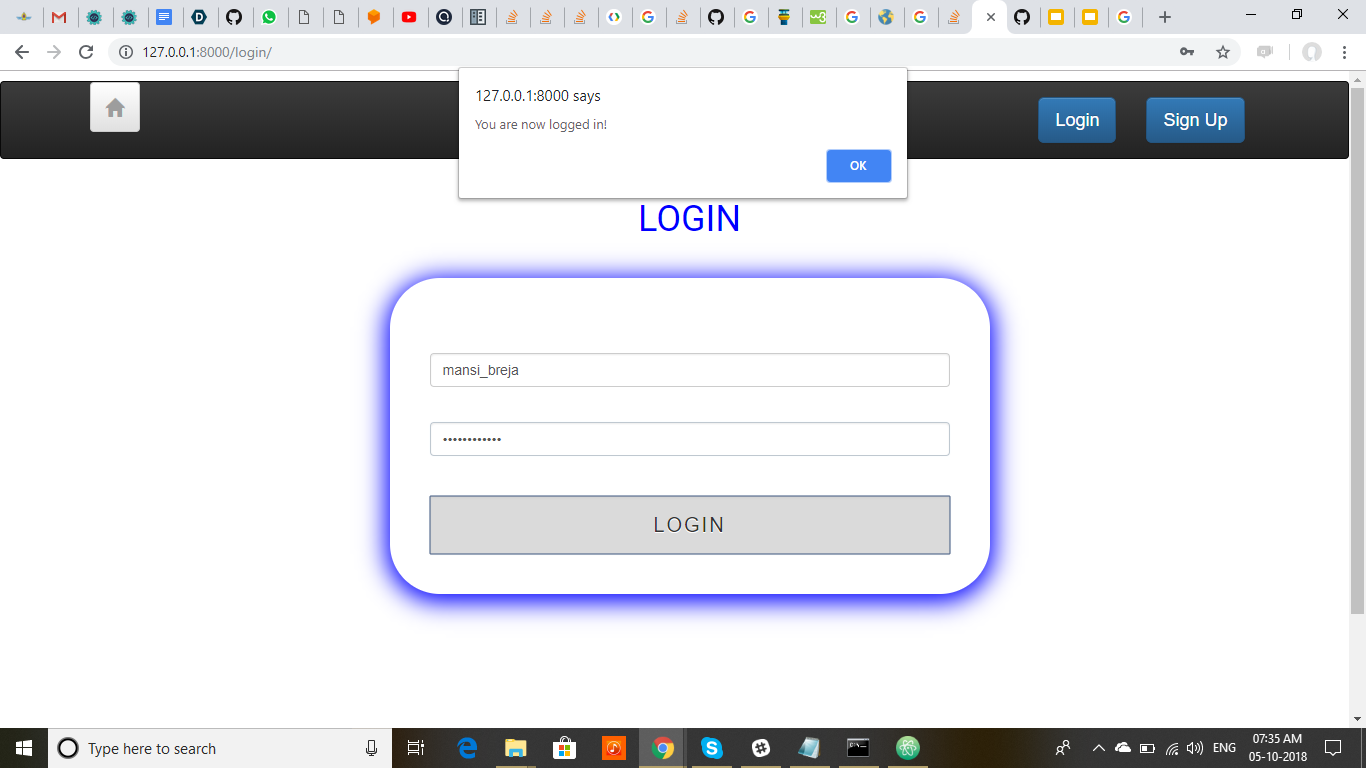Screen dimensions: 1366x768
Task: Switch to the W3Schools tab
Action: (818, 17)
